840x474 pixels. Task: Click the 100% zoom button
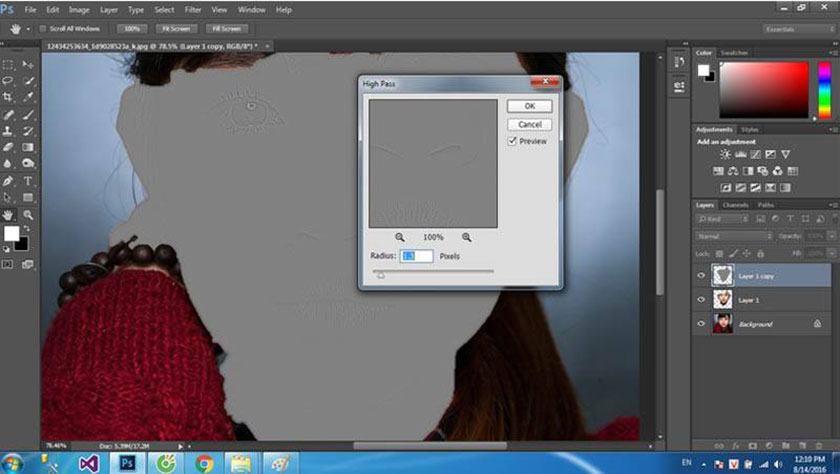(x=132, y=29)
